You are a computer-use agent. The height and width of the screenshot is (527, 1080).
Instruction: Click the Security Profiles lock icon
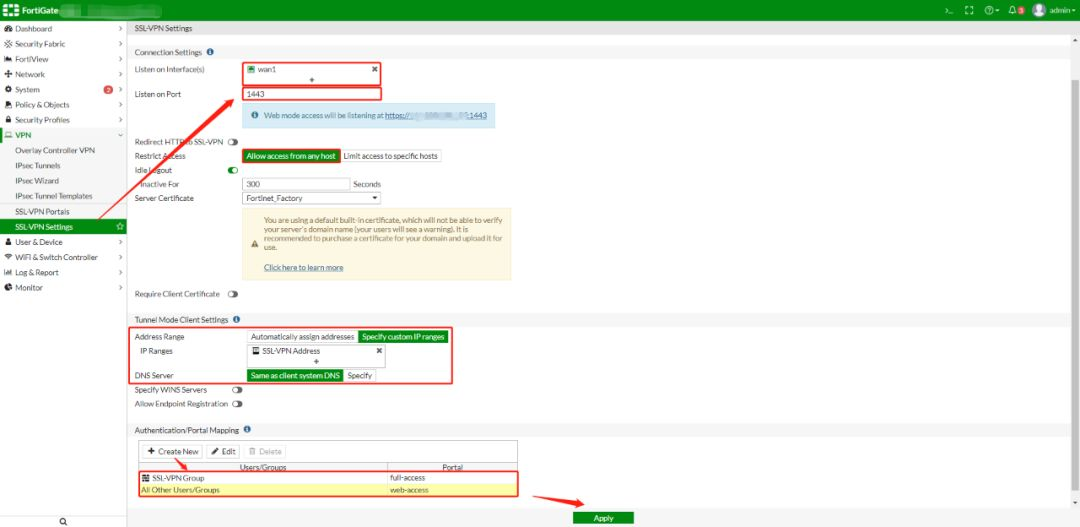pos(8,120)
